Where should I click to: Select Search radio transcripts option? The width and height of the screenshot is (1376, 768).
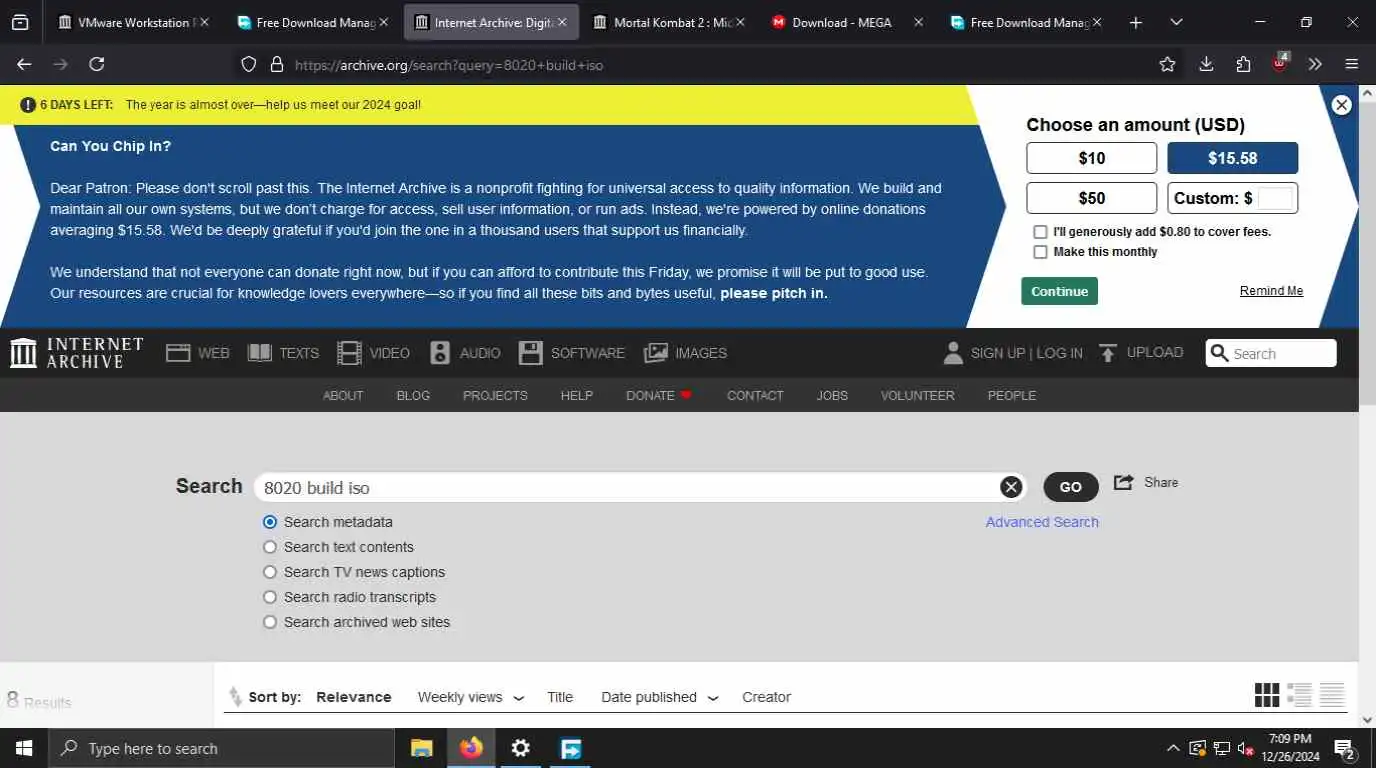pos(270,597)
